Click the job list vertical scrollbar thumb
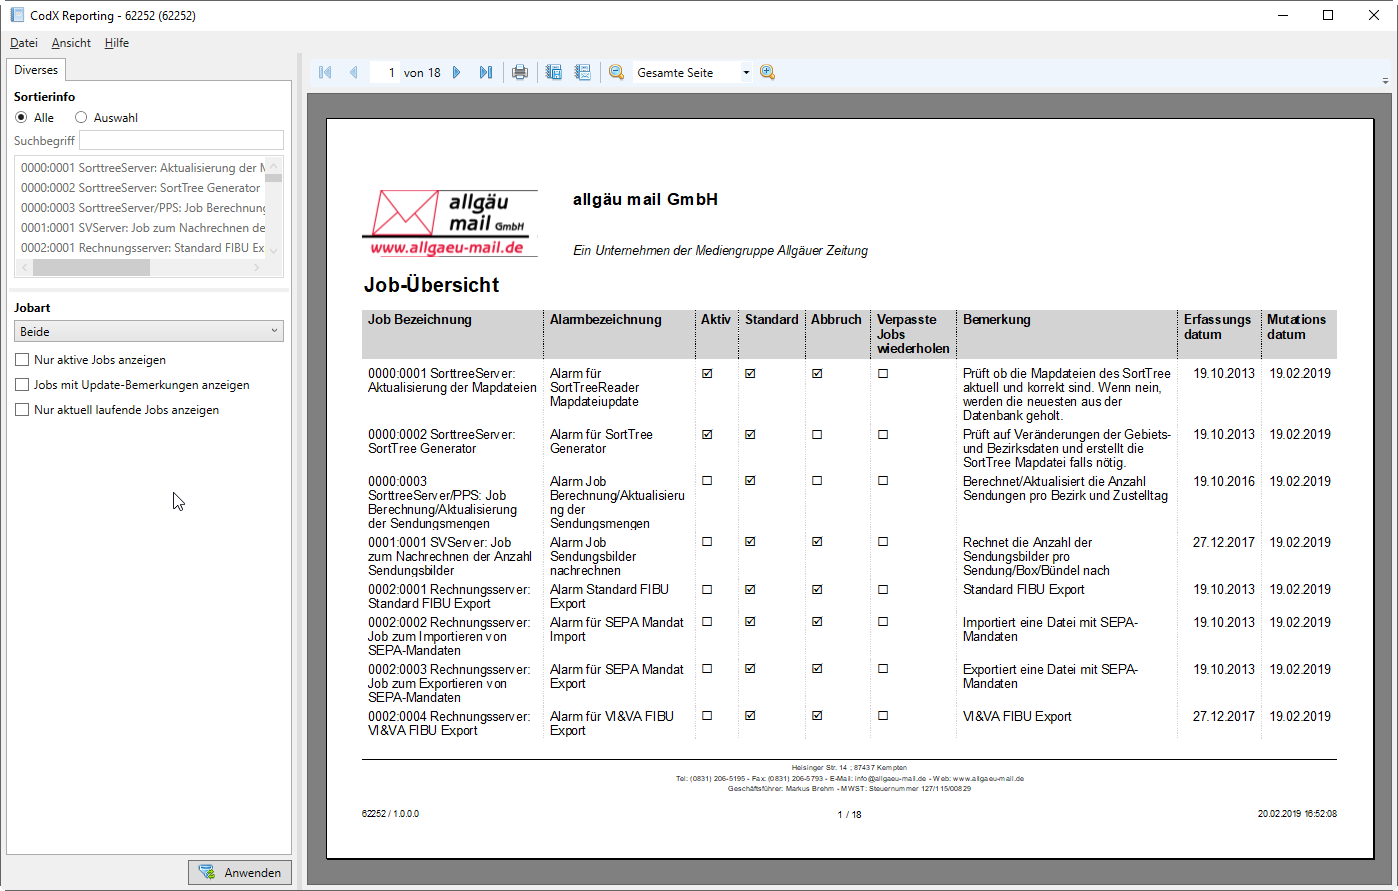The height and width of the screenshot is (891, 1398). pyautogui.click(x=274, y=179)
